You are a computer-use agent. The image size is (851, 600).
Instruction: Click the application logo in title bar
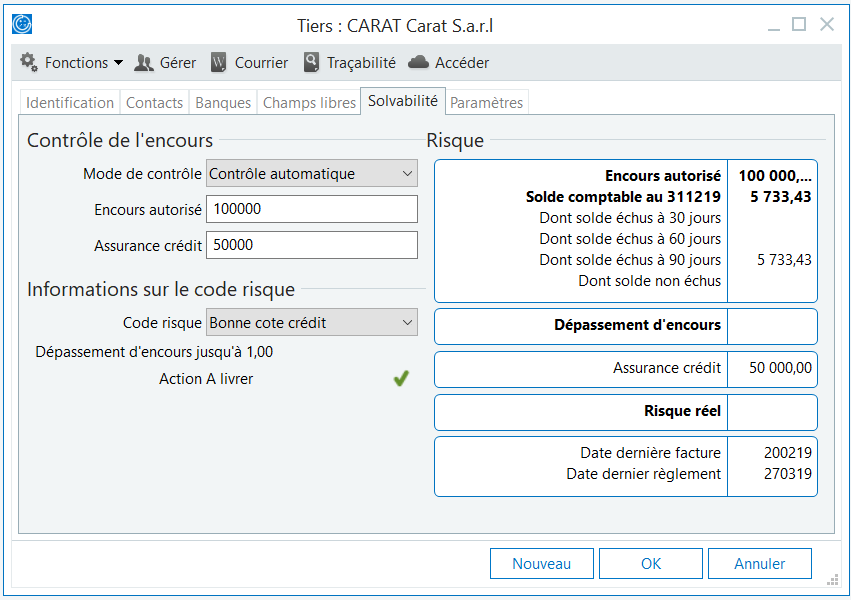pos(22,25)
